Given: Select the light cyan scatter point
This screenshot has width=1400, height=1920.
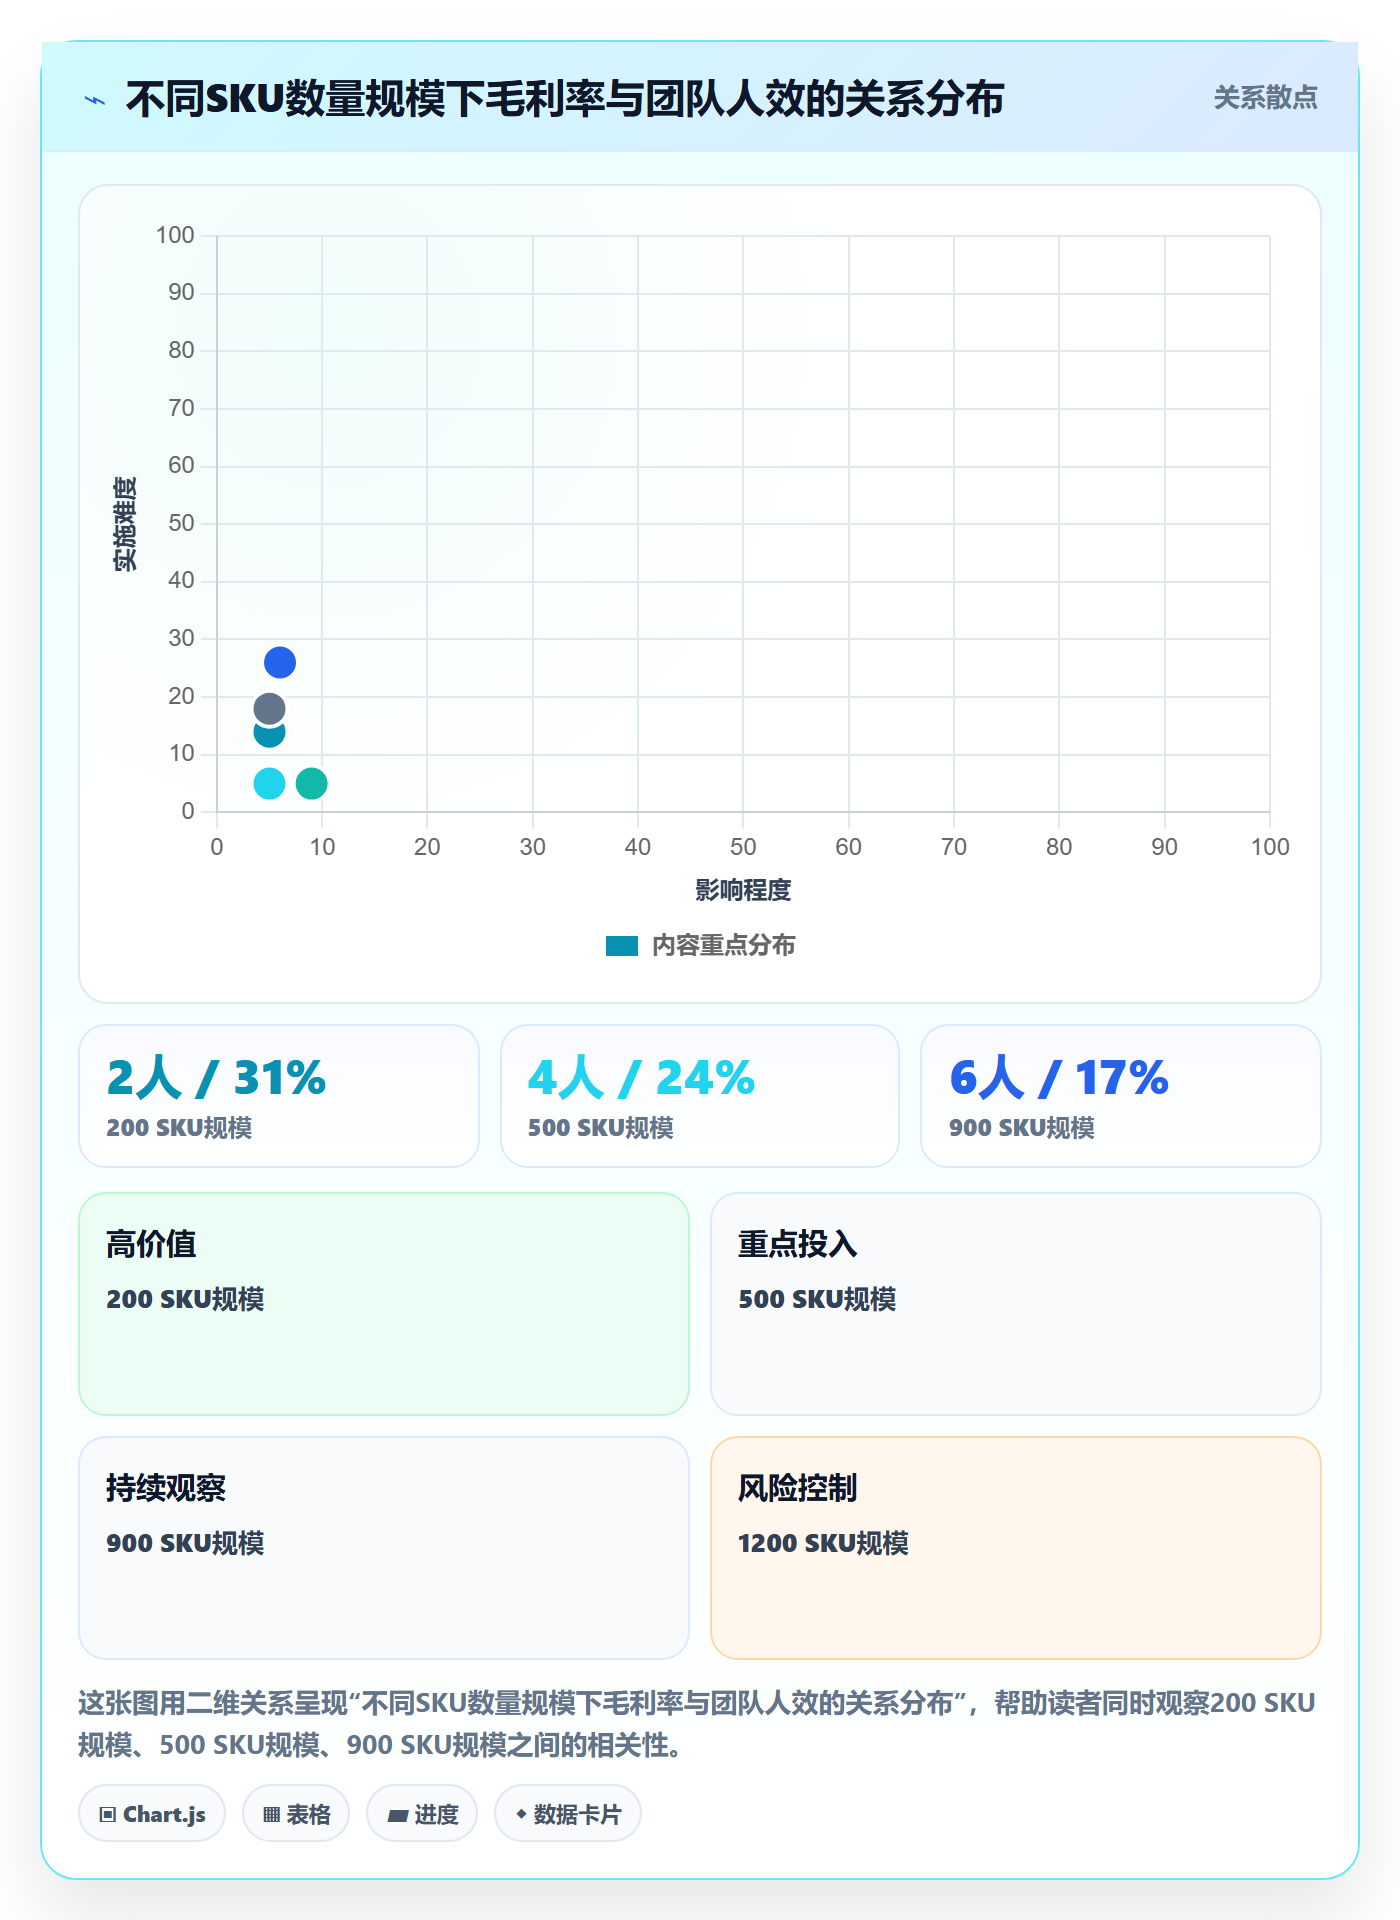Looking at the screenshot, I should click(269, 783).
